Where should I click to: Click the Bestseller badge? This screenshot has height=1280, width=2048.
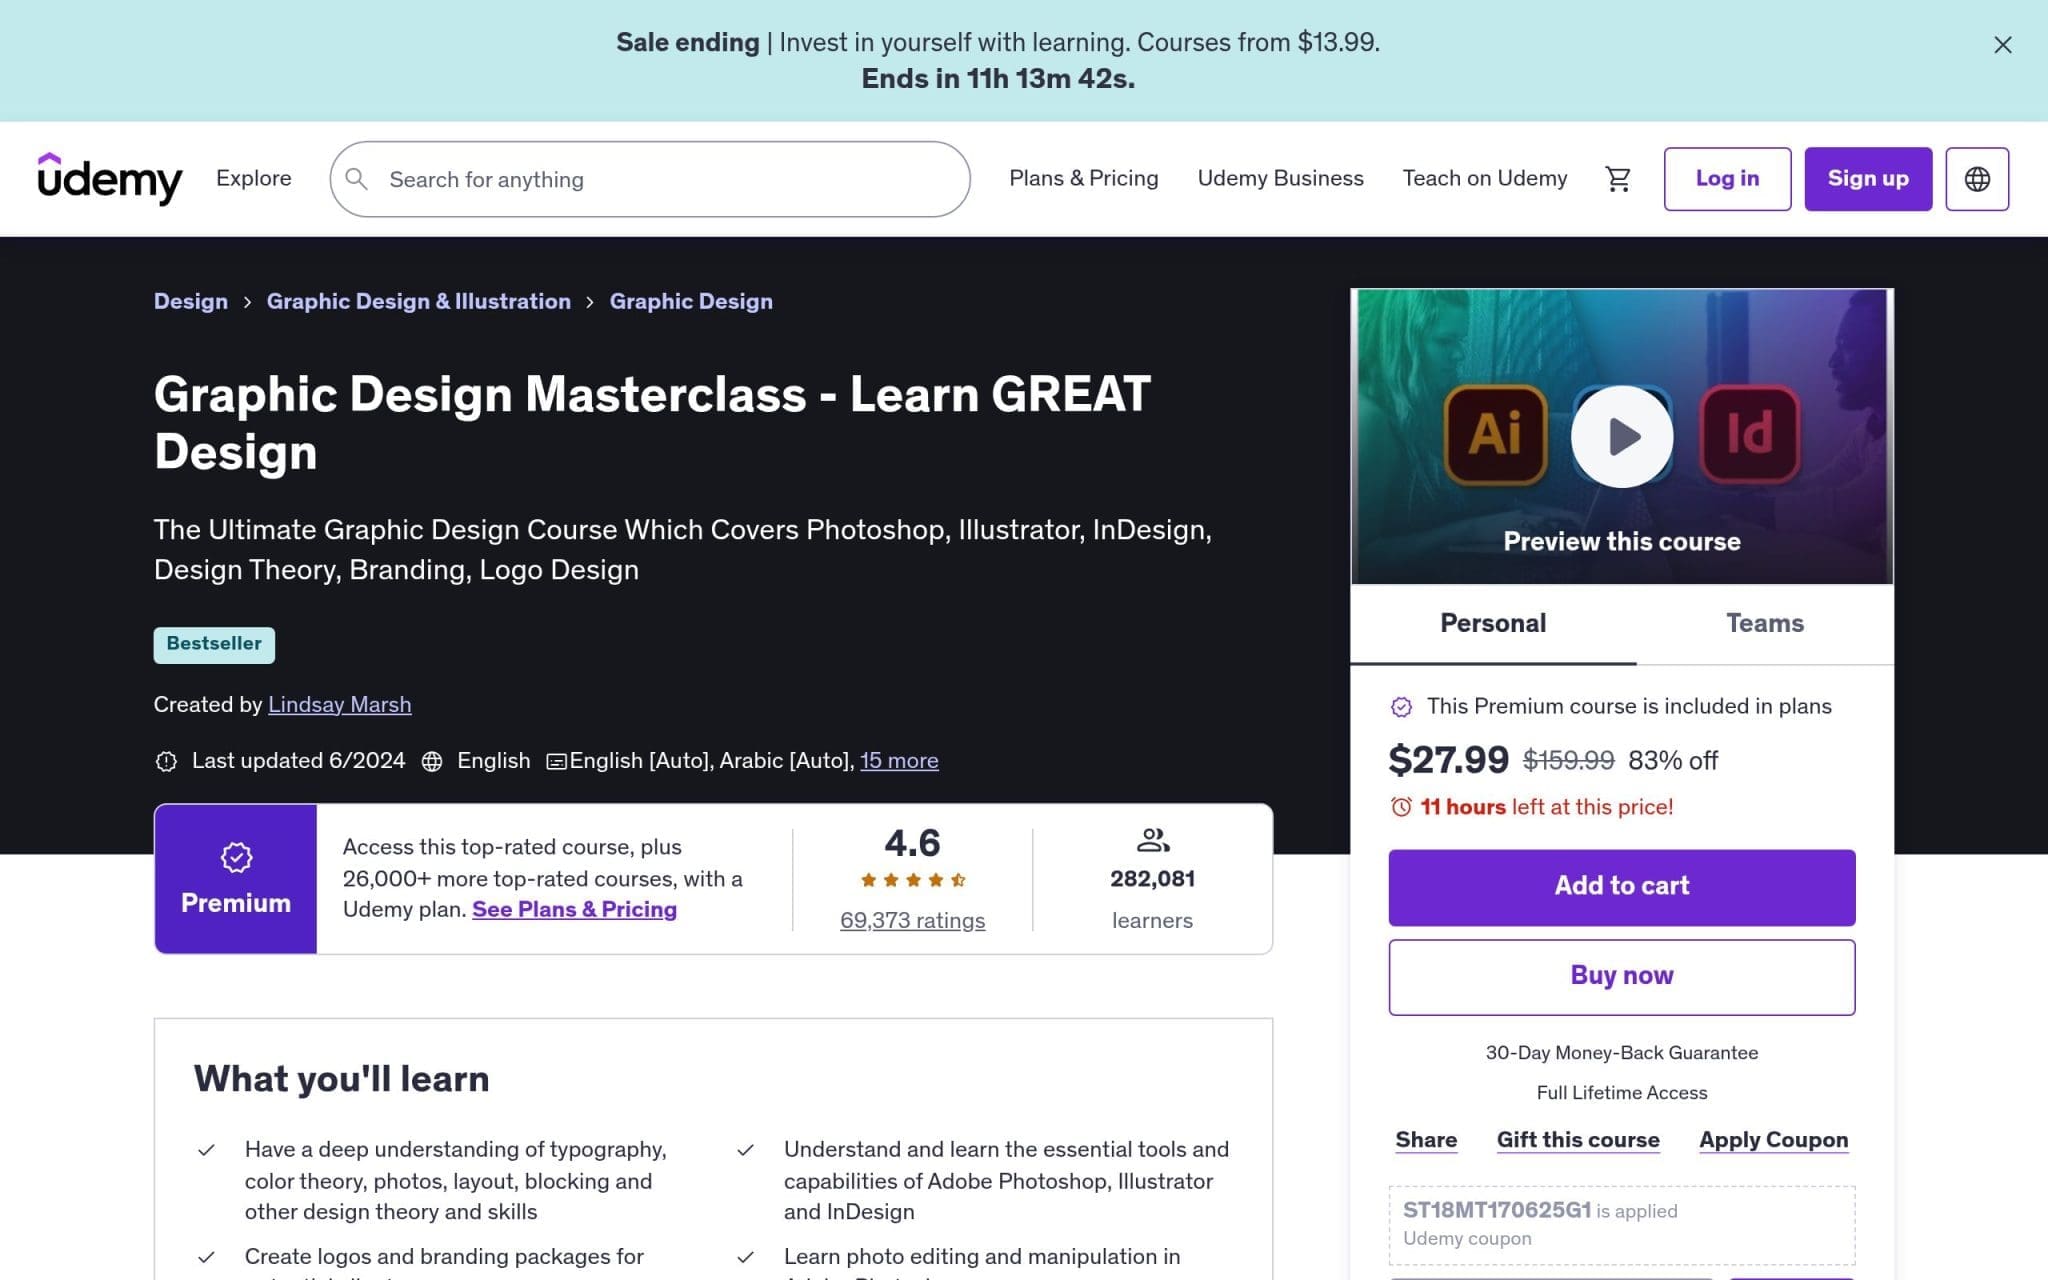(x=214, y=645)
